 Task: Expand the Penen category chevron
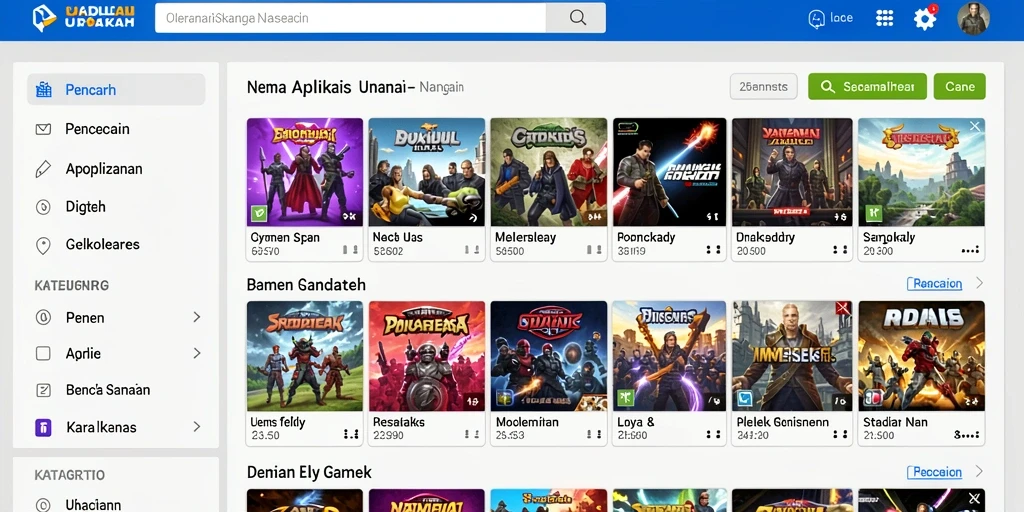[x=197, y=317]
